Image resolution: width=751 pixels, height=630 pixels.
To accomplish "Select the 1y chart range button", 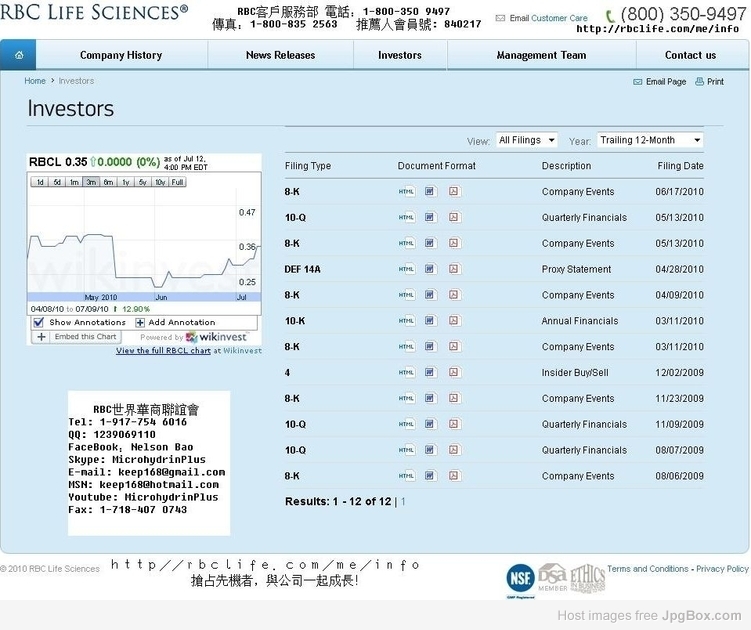I will 125,182.
